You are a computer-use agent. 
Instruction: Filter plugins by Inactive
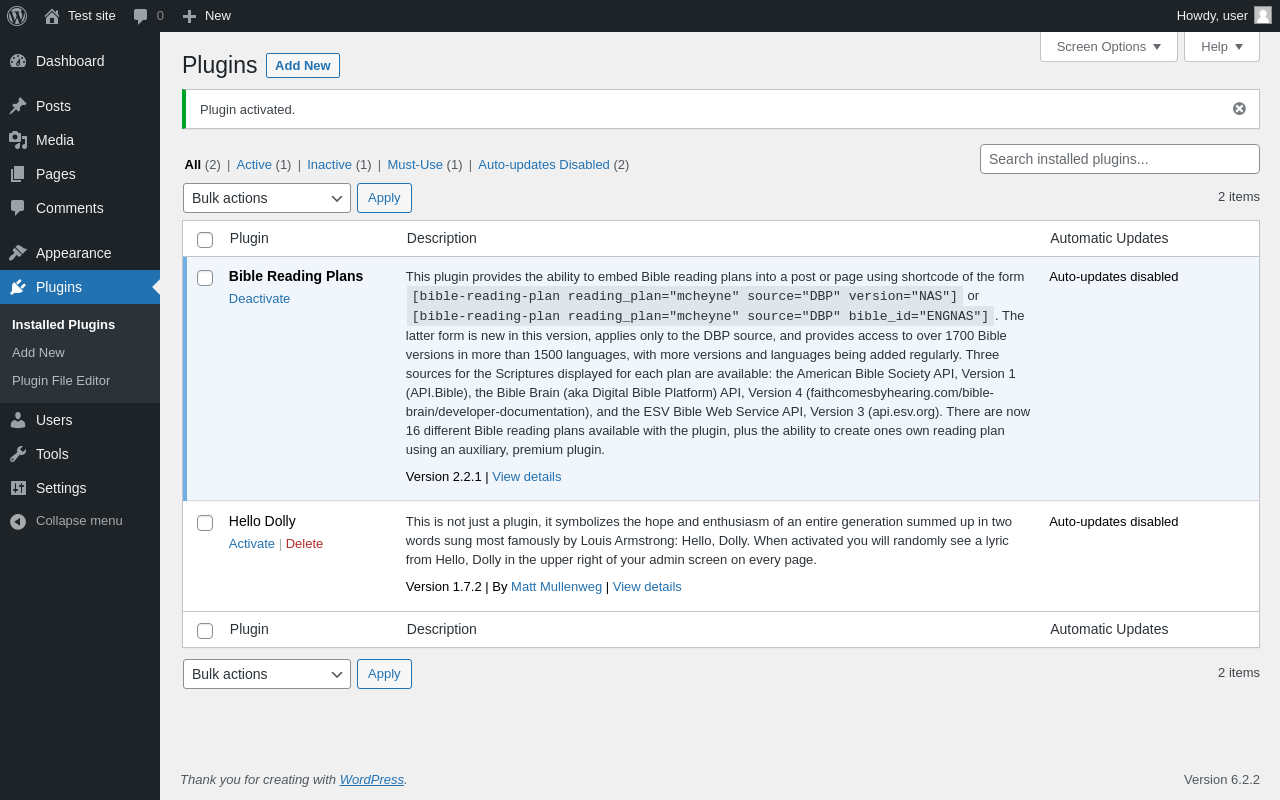coord(329,165)
